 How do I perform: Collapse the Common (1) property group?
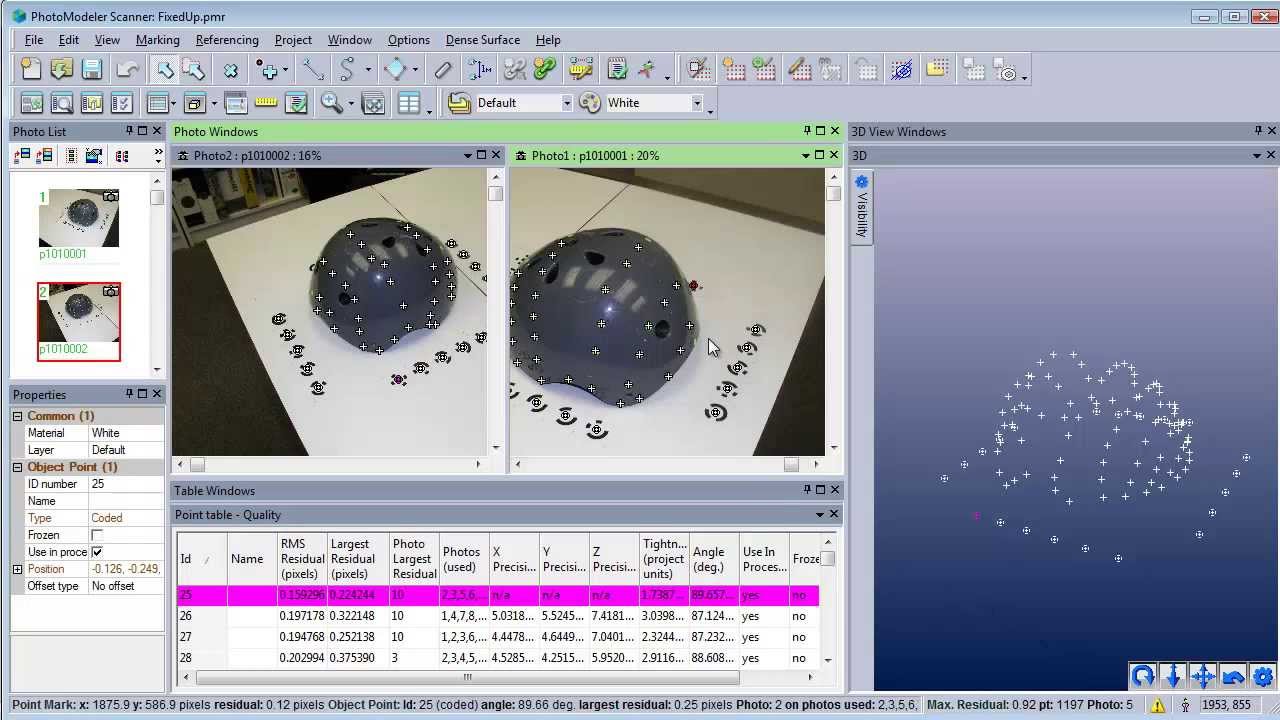click(17, 416)
